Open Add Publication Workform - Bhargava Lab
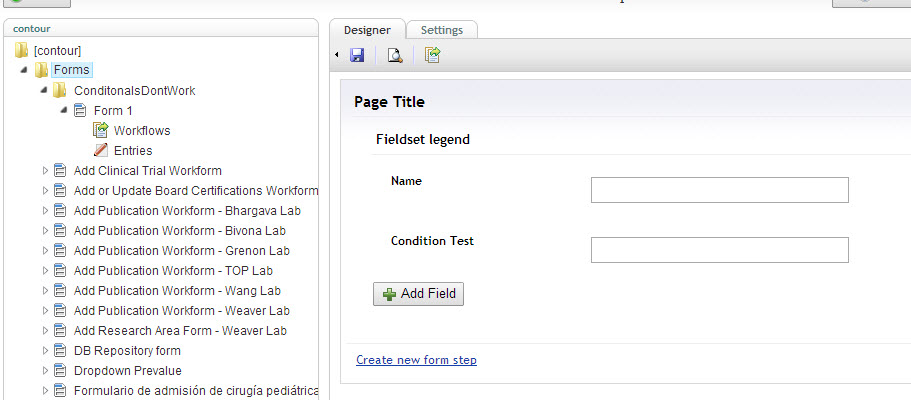Image resolution: width=911 pixels, height=400 pixels. coord(187,210)
